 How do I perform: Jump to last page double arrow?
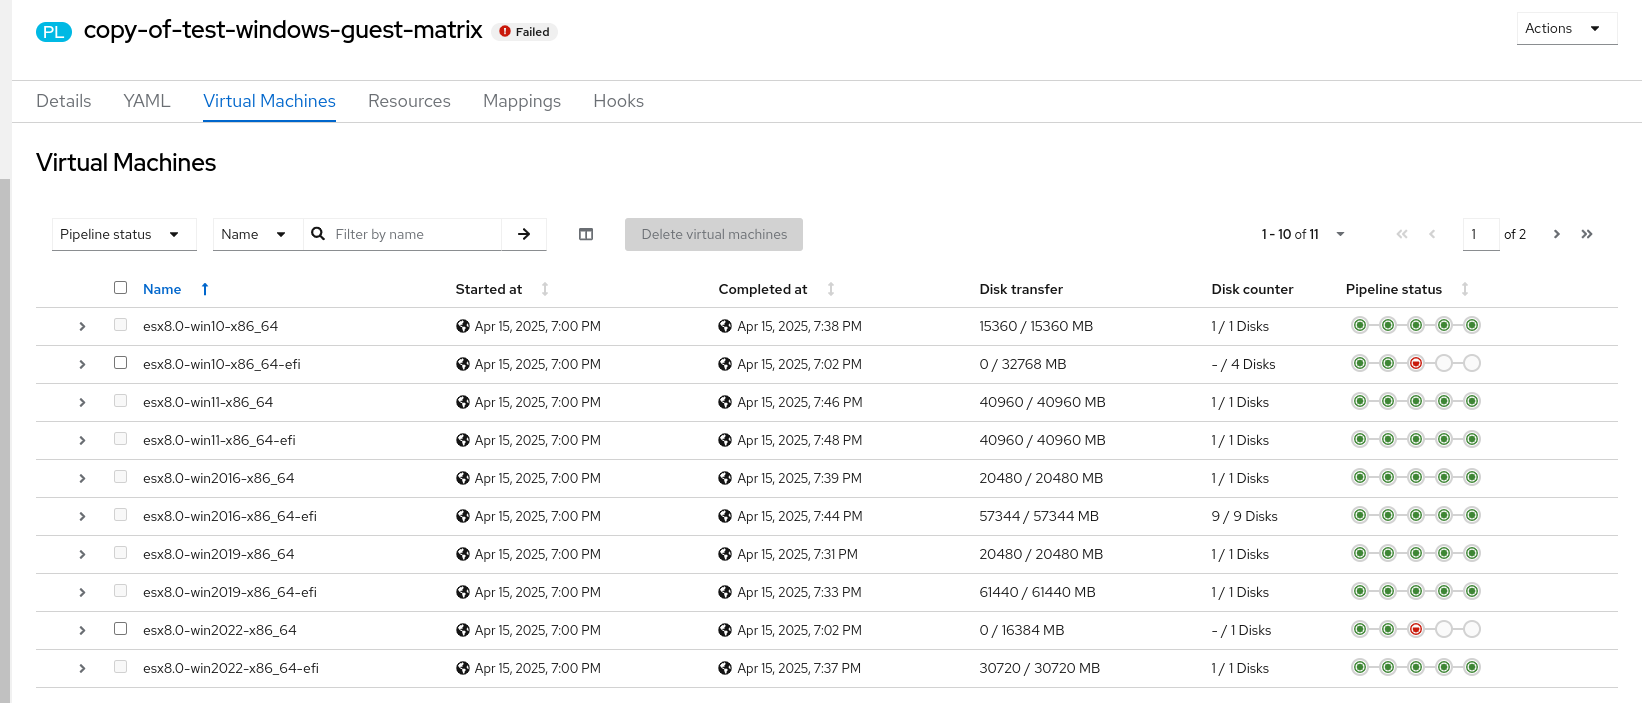1587,234
